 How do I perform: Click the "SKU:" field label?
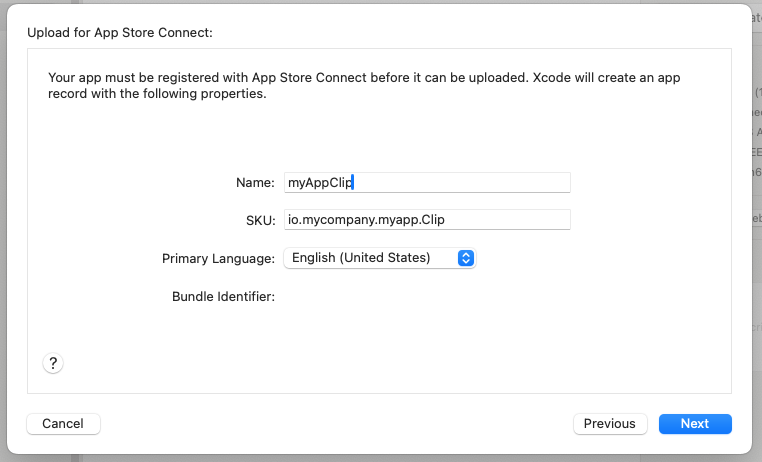pyautogui.click(x=259, y=220)
